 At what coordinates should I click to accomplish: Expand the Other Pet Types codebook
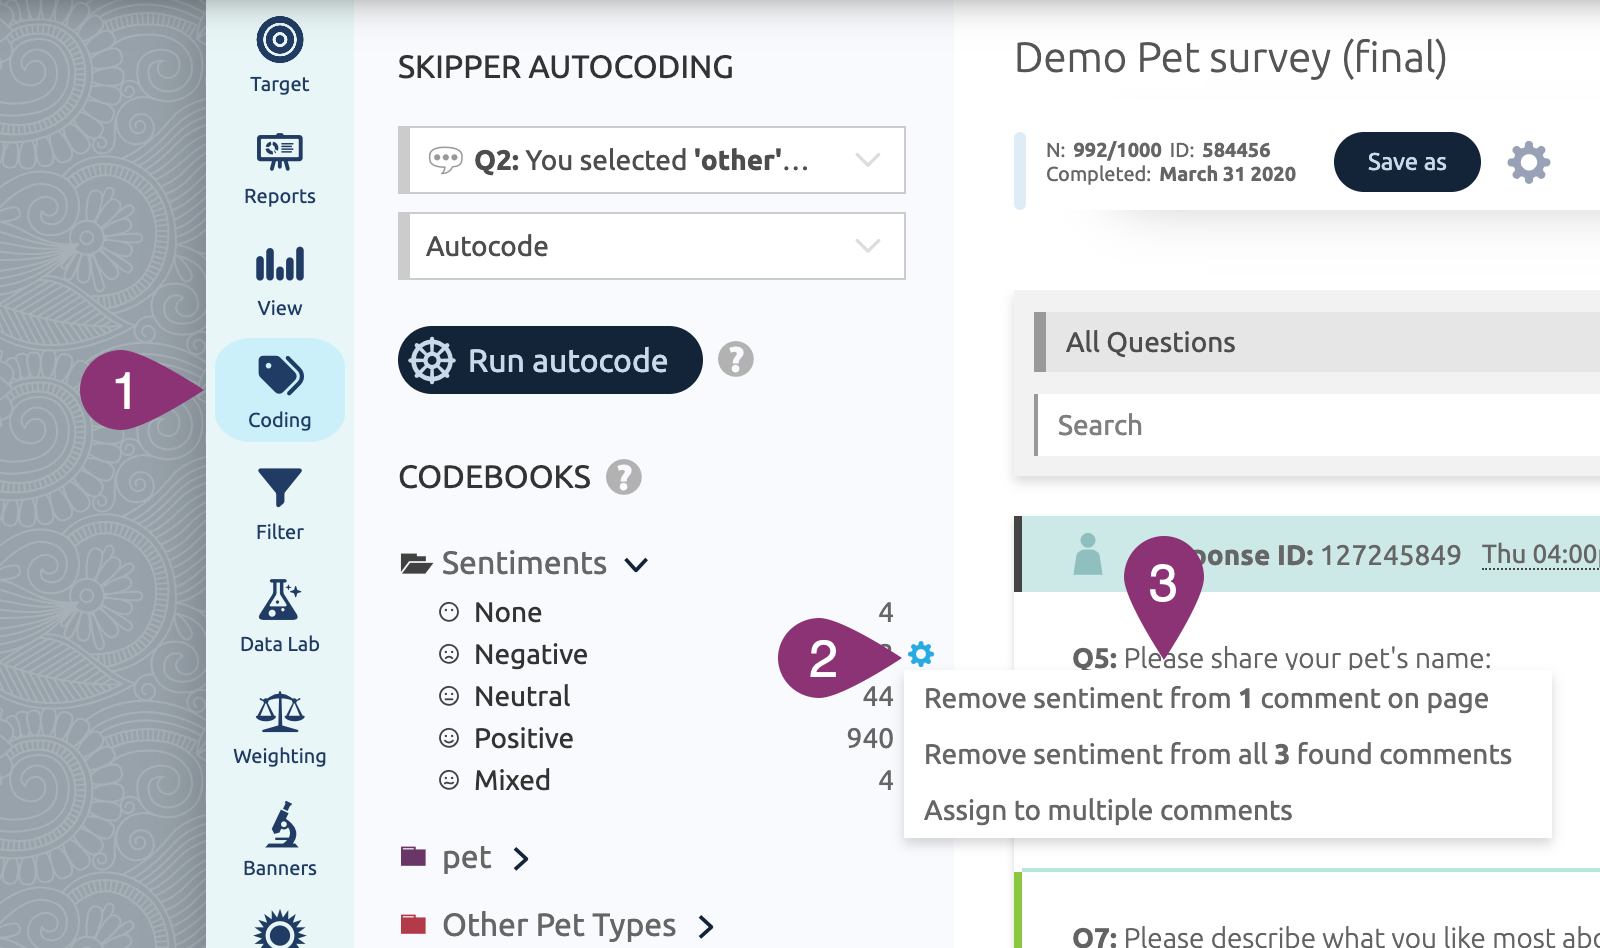pos(704,925)
